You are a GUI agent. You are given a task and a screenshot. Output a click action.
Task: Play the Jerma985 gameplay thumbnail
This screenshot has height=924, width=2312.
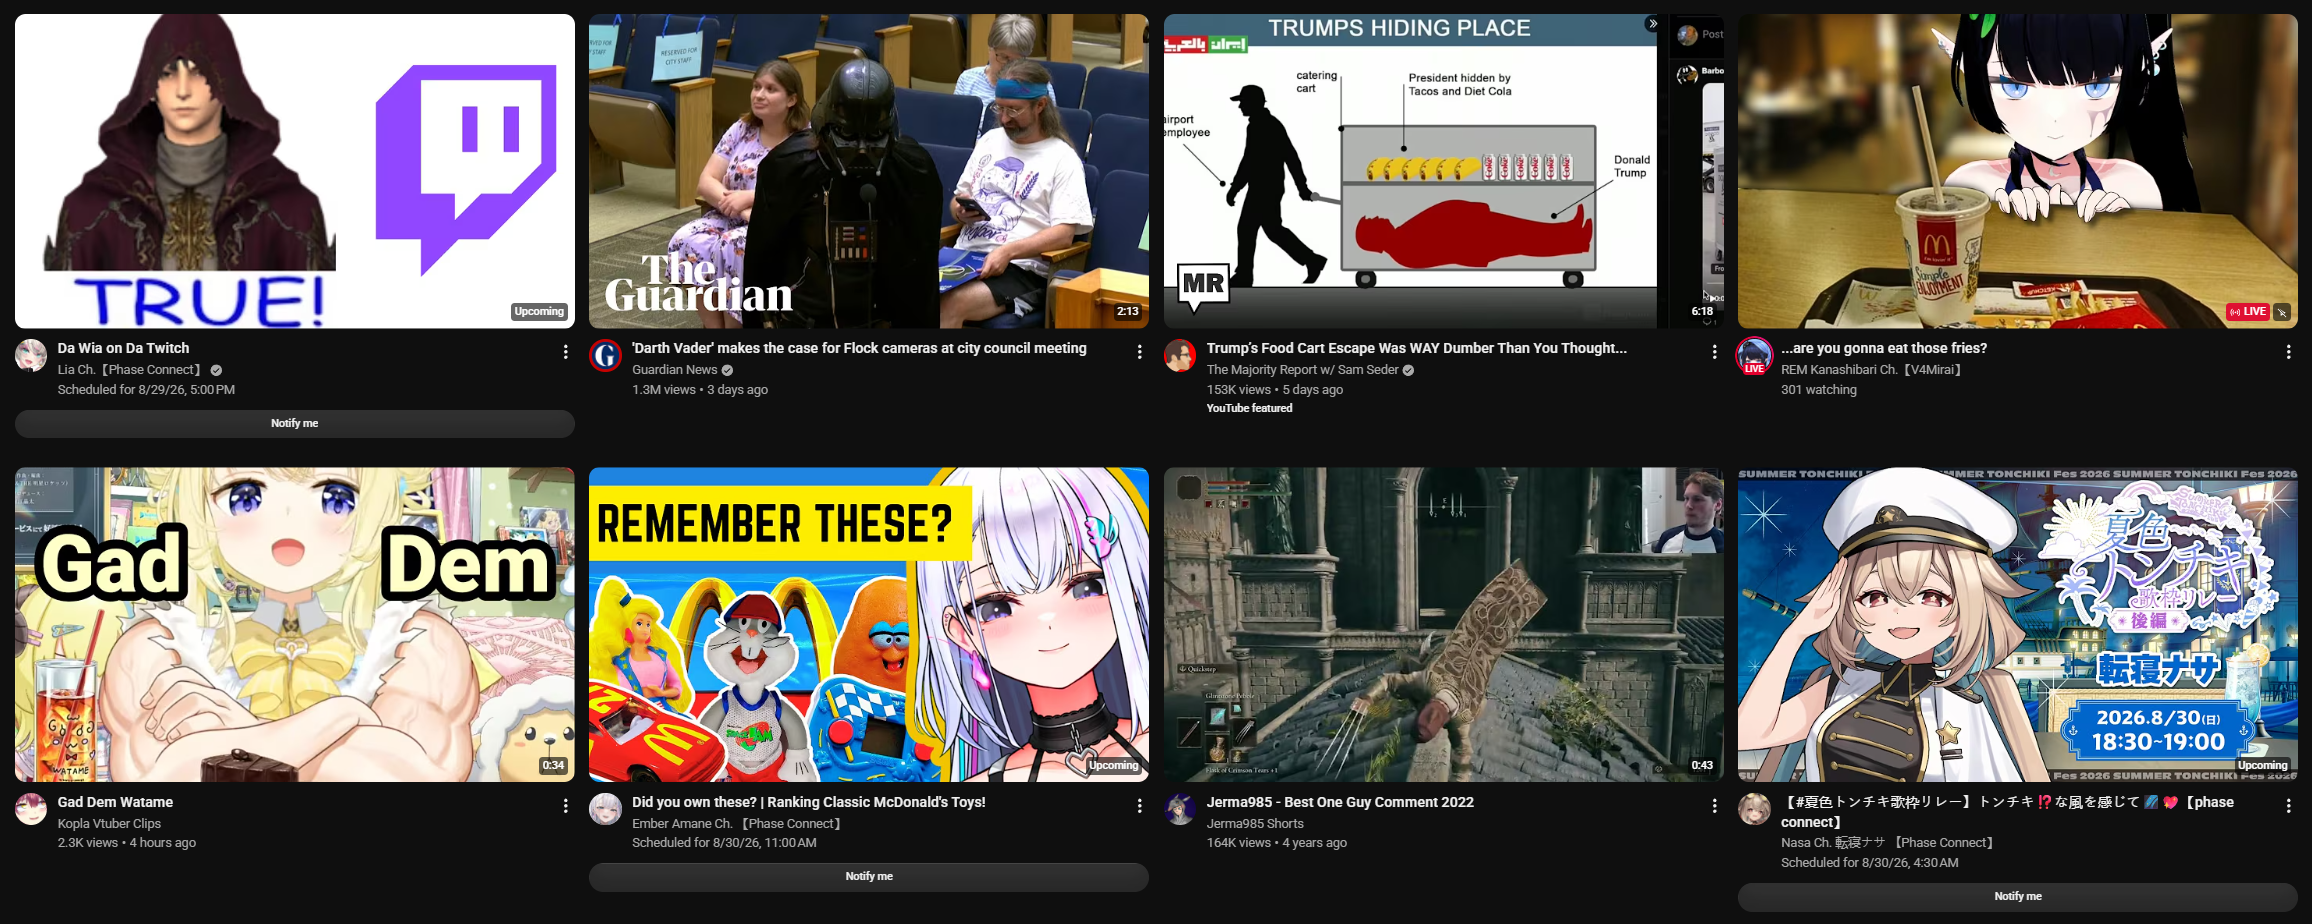(1444, 625)
